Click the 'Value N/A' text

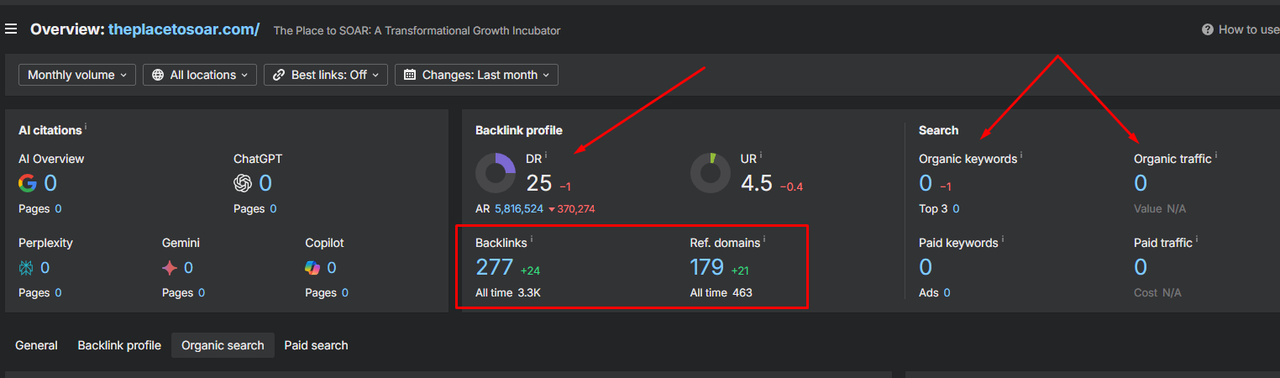point(1160,209)
